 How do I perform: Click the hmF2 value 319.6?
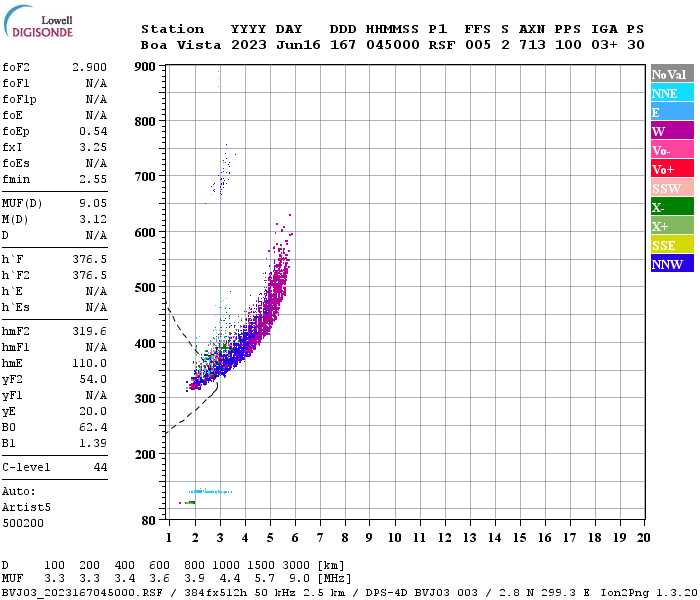tap(89, 331)
